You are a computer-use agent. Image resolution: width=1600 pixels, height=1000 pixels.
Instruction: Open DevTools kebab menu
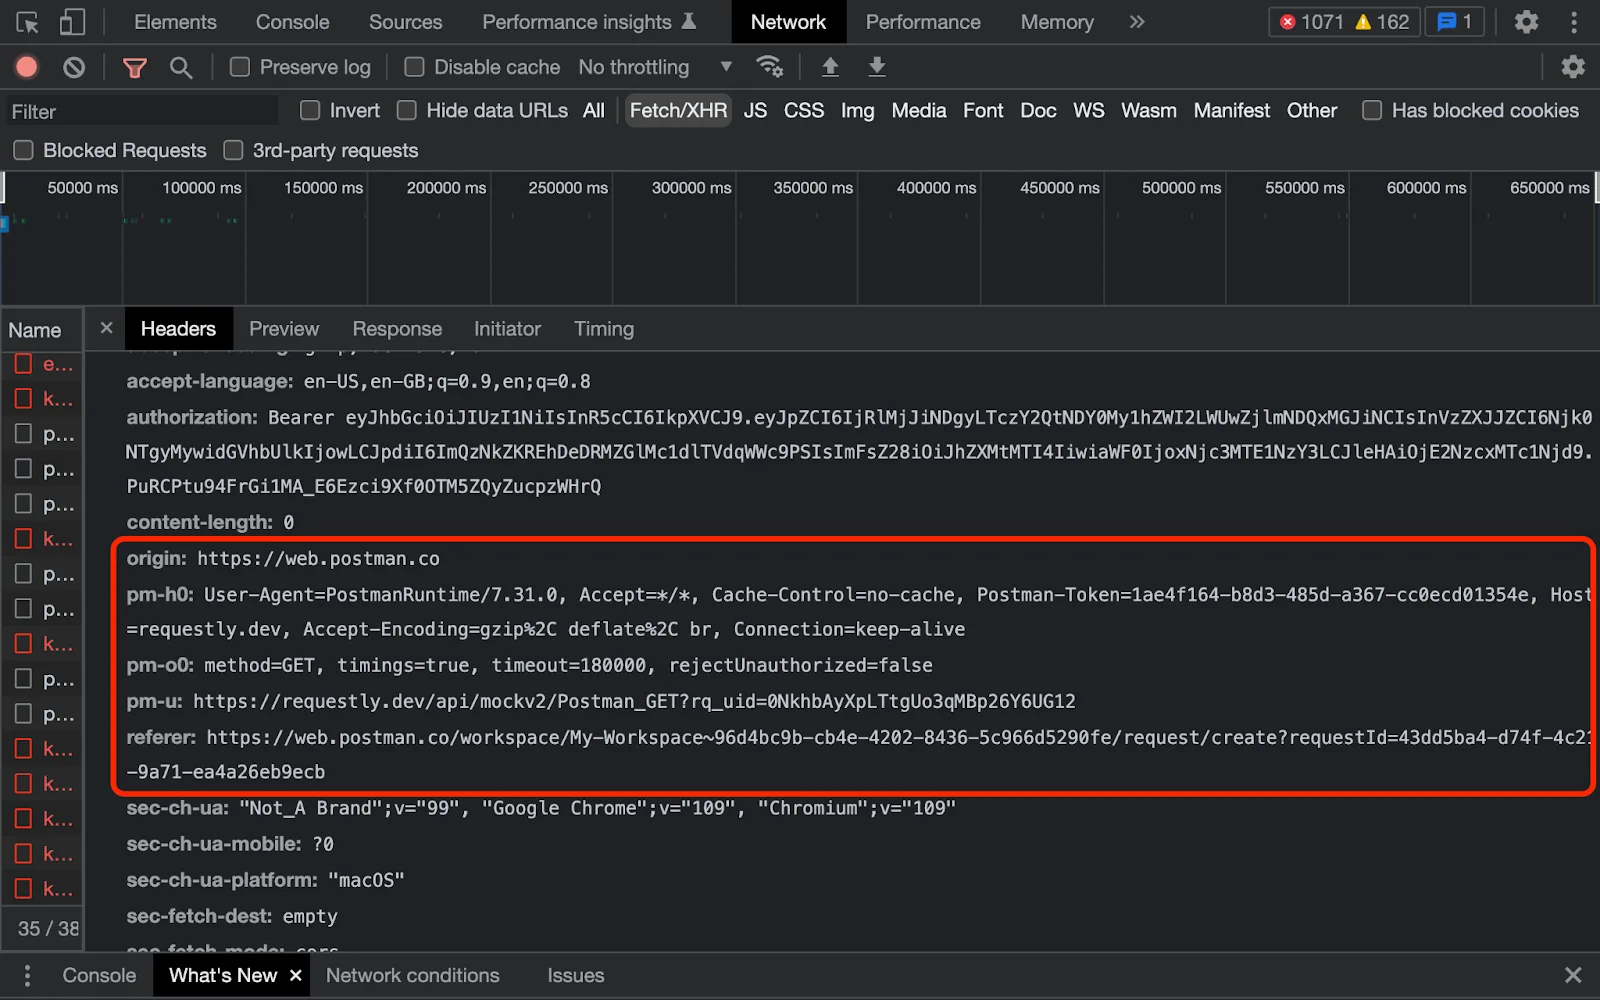[1574, 22]
